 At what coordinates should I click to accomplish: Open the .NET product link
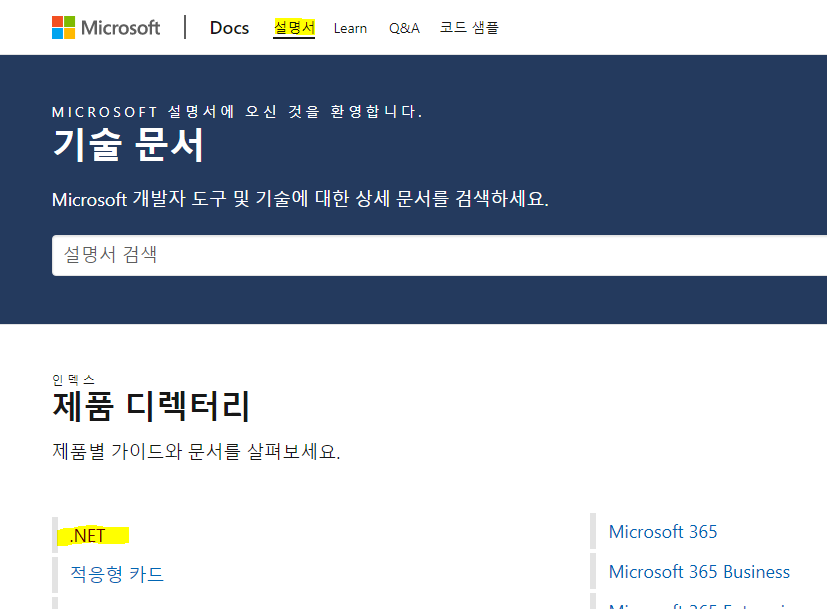point(88,536)
